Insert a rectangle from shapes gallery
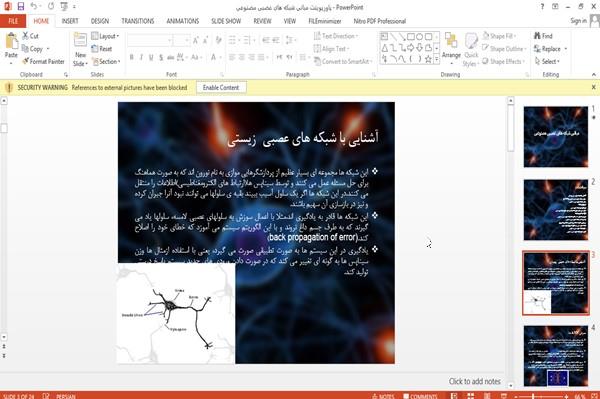 pos(411,37)
